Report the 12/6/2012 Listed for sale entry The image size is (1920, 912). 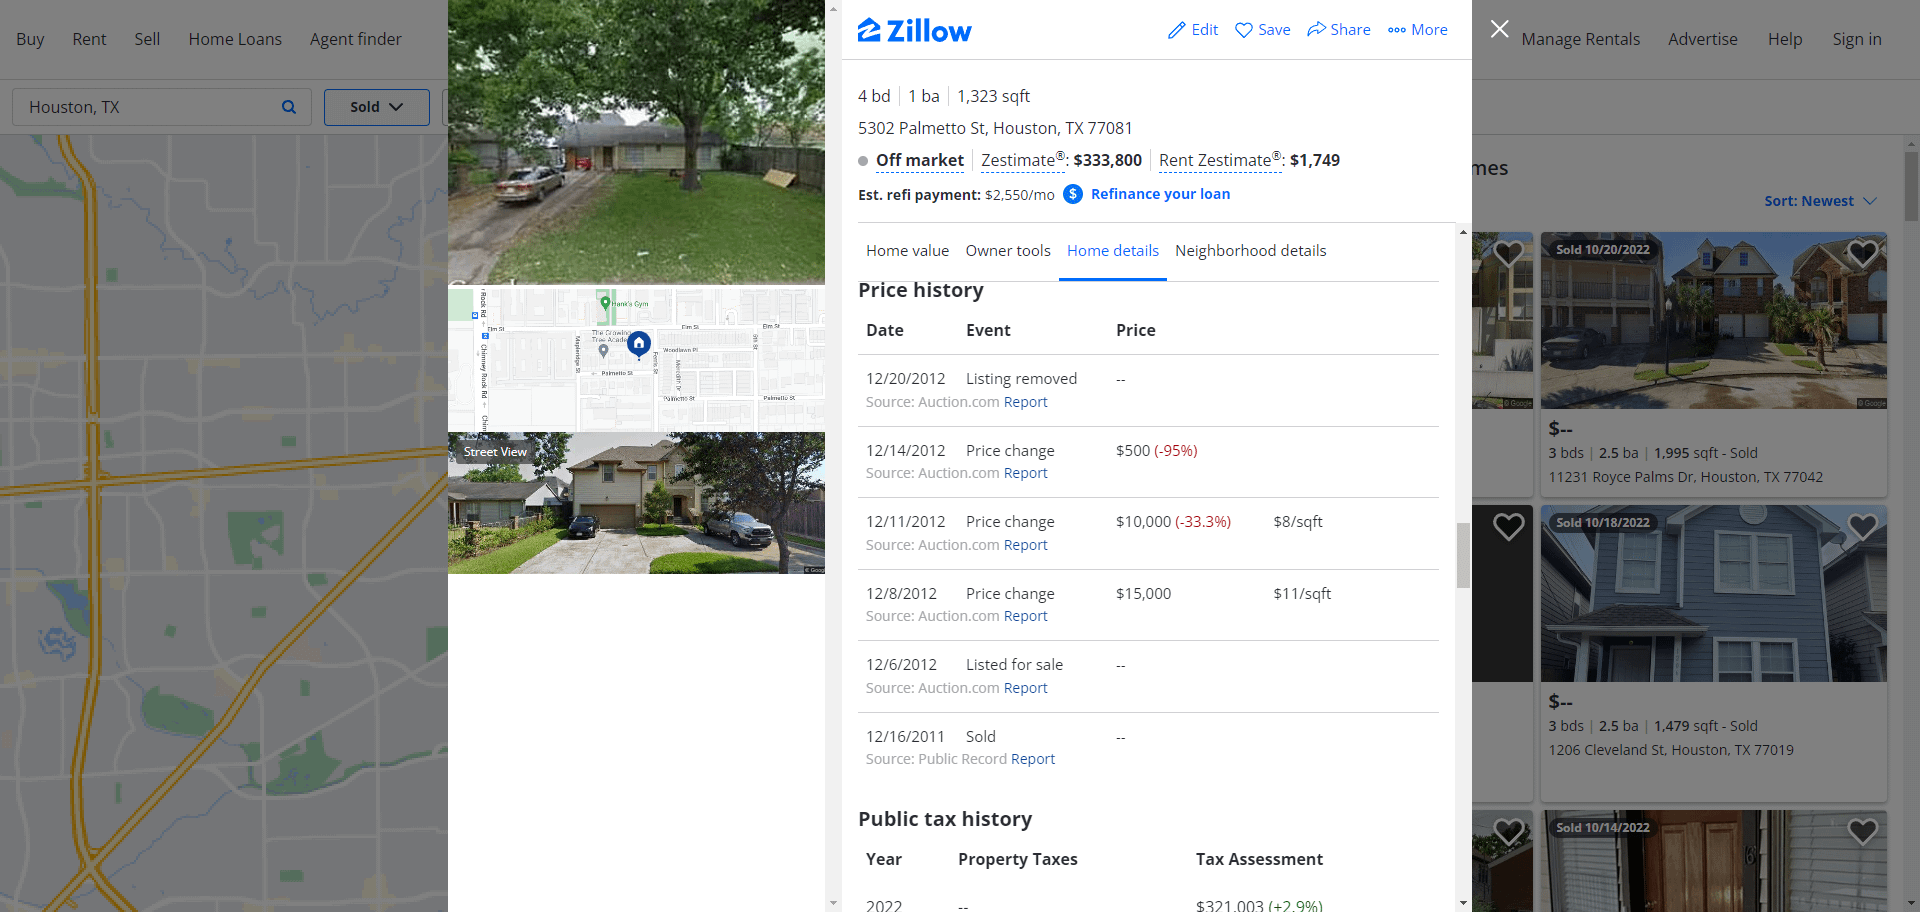click(x=1025, y=688)
